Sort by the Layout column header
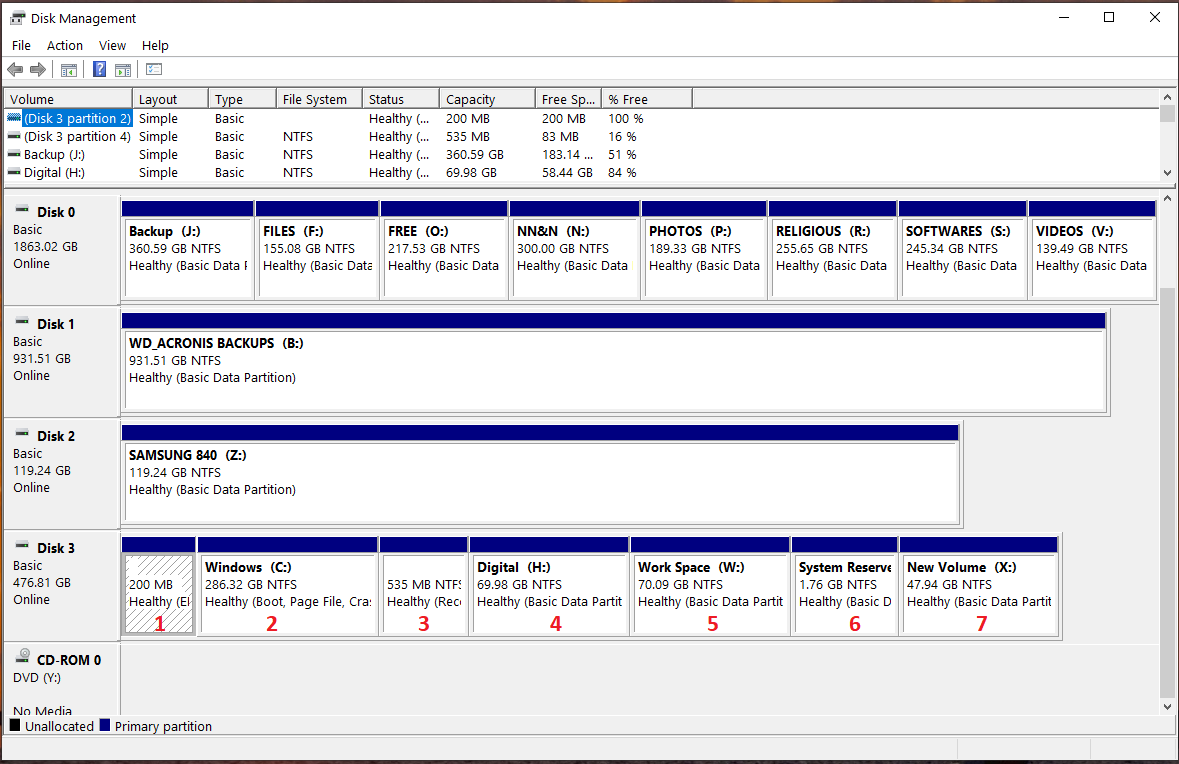The image size is (1179, 764). pyautogui.click(x=171, y=99)
